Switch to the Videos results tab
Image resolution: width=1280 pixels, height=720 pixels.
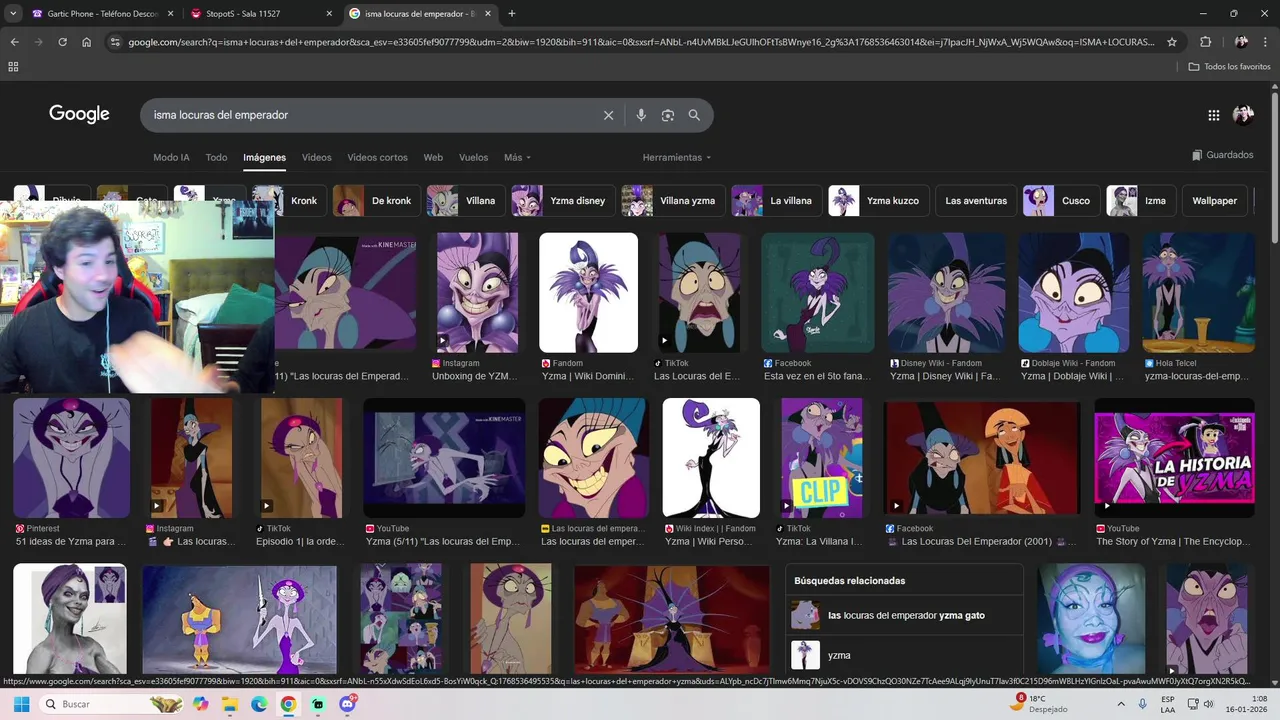[x=316, y=157]
